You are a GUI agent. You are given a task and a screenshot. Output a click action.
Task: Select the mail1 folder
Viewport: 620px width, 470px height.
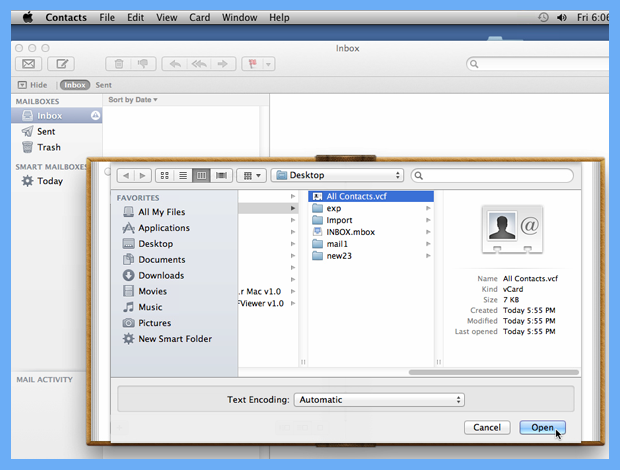(371, 244)
